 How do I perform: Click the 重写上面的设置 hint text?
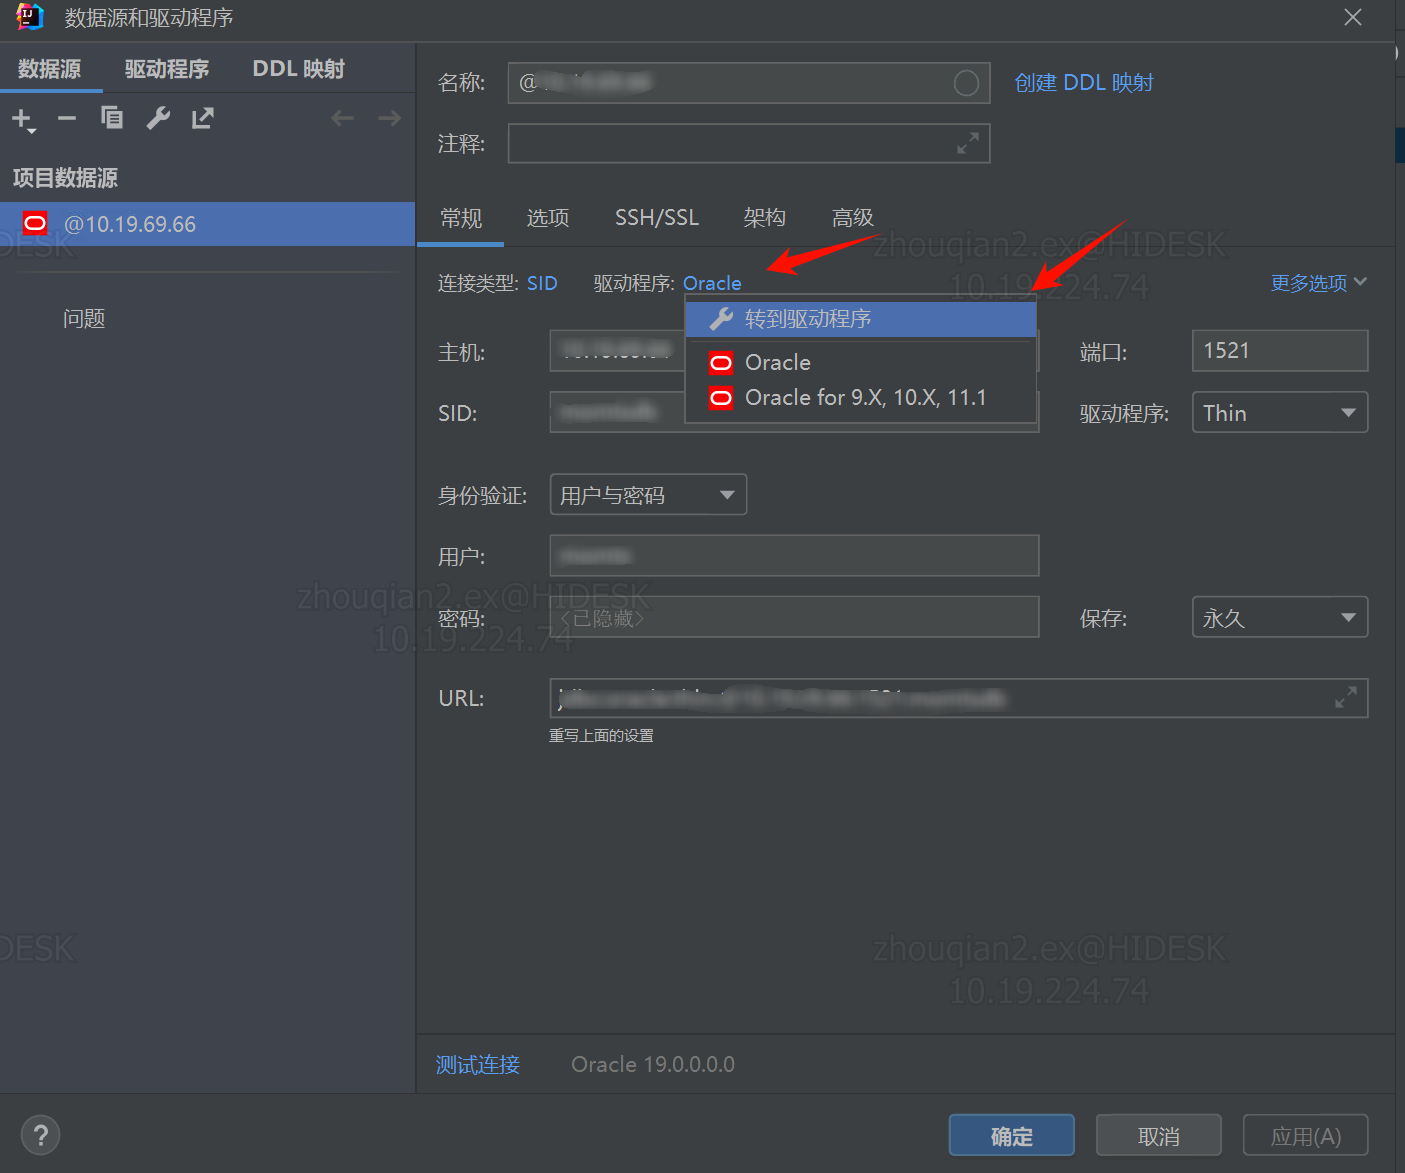[601, 736]
